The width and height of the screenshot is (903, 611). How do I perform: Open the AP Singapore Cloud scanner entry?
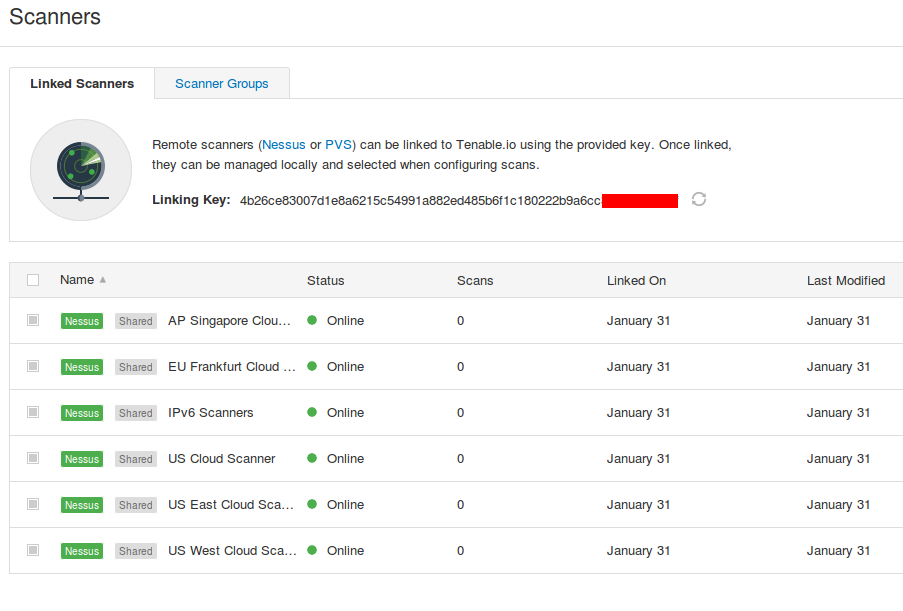229,321
